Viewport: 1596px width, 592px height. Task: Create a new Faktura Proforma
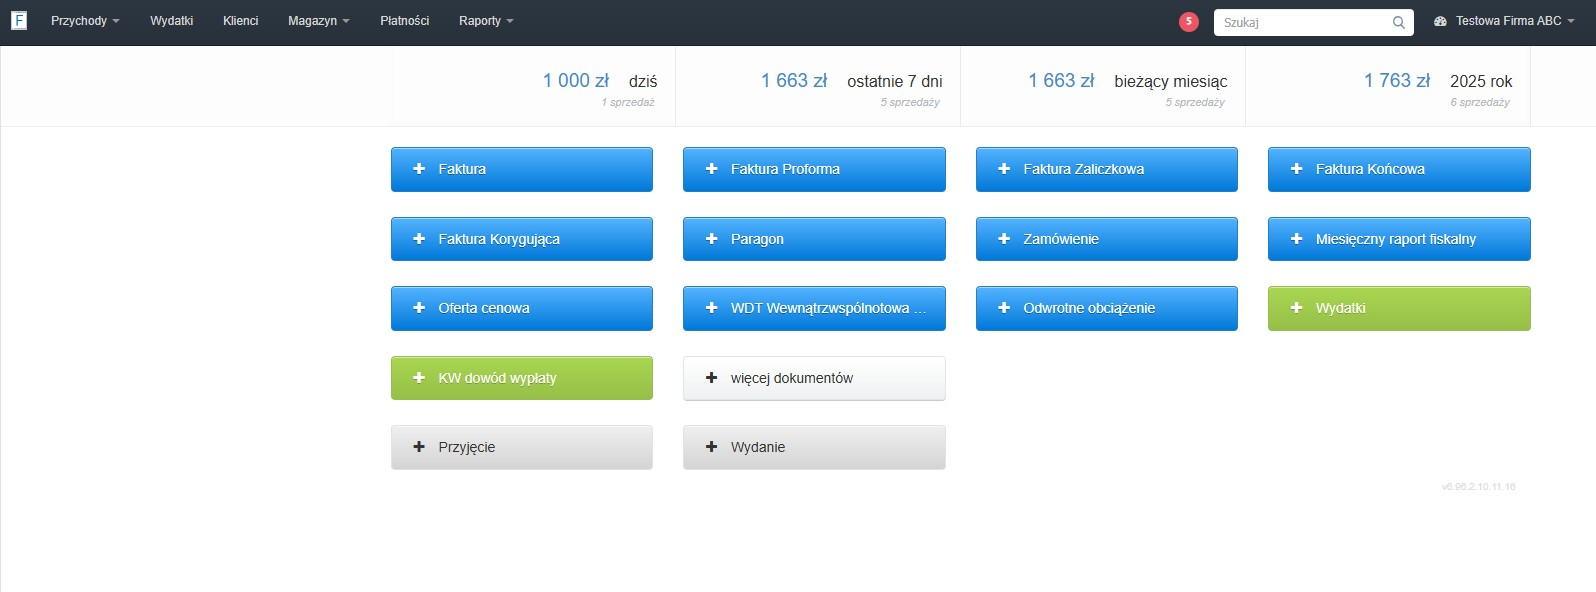(x=814, y=169)
